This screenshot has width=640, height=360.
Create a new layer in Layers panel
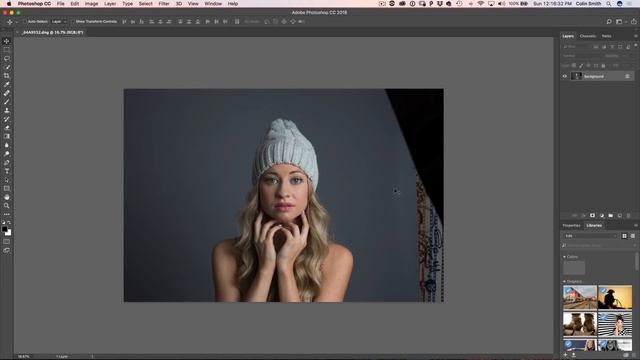pyautogui.click(x=620, y=216)
